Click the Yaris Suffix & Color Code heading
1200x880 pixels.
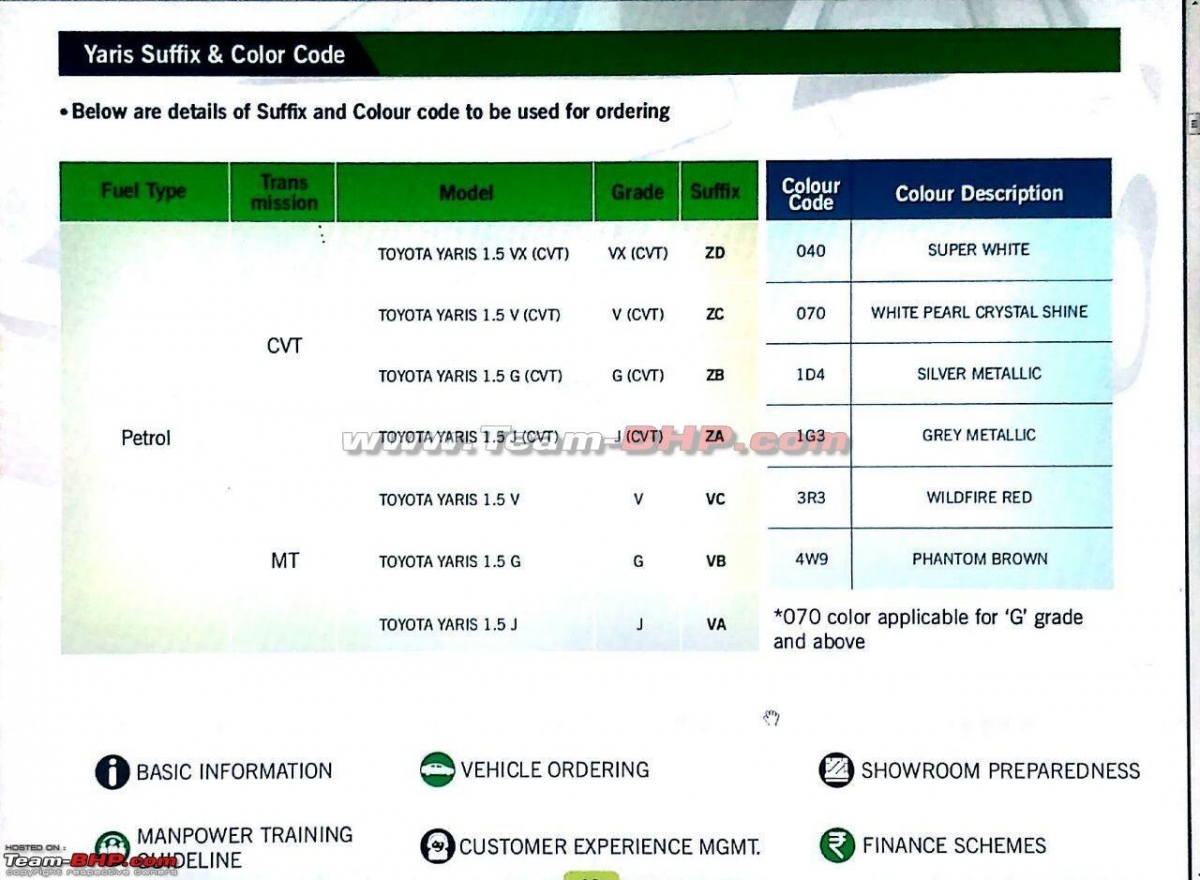coord(214,55)
